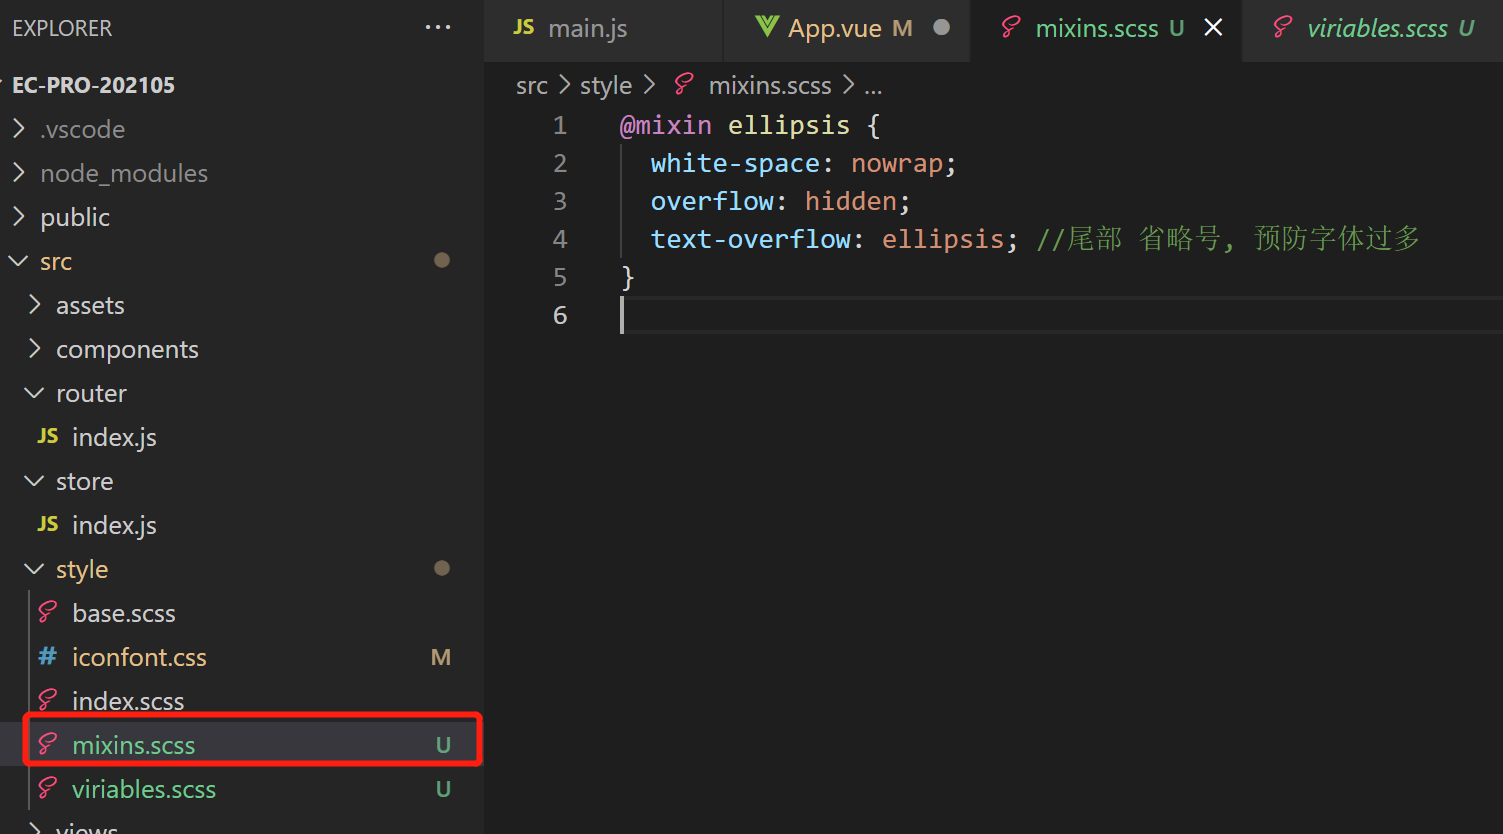The width and height of the screenshot is (1503, 834).
Task: Place cursor on empty line 6
Action: click(x=1061, y=315)
